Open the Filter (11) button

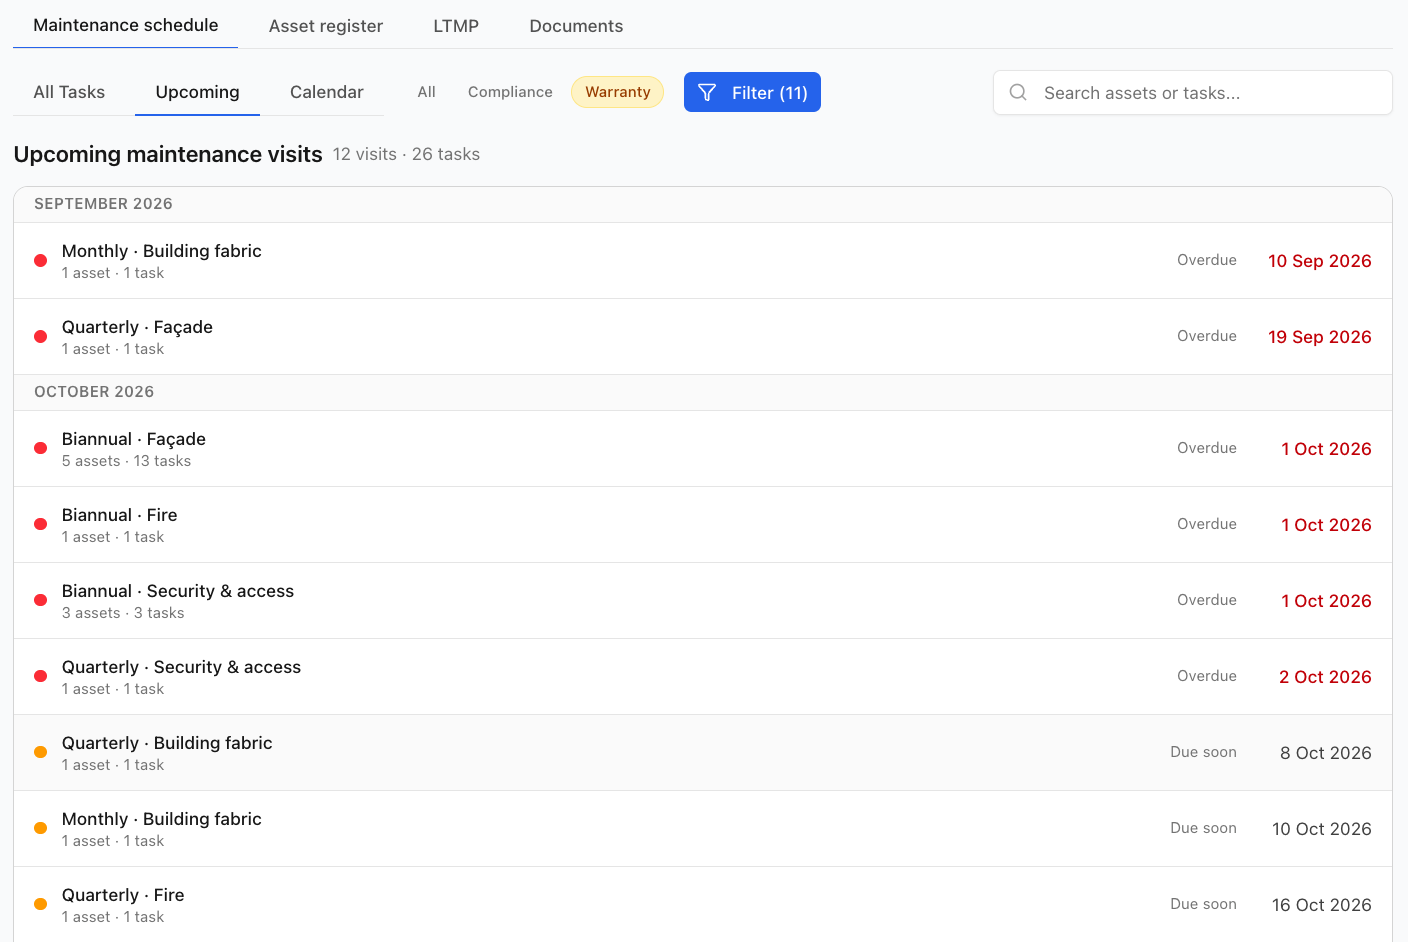752,92
